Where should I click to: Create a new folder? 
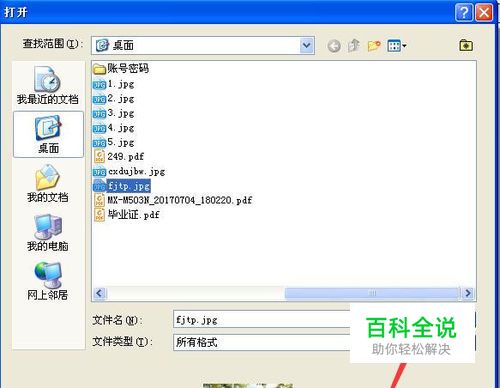click(x=374, y=45)
